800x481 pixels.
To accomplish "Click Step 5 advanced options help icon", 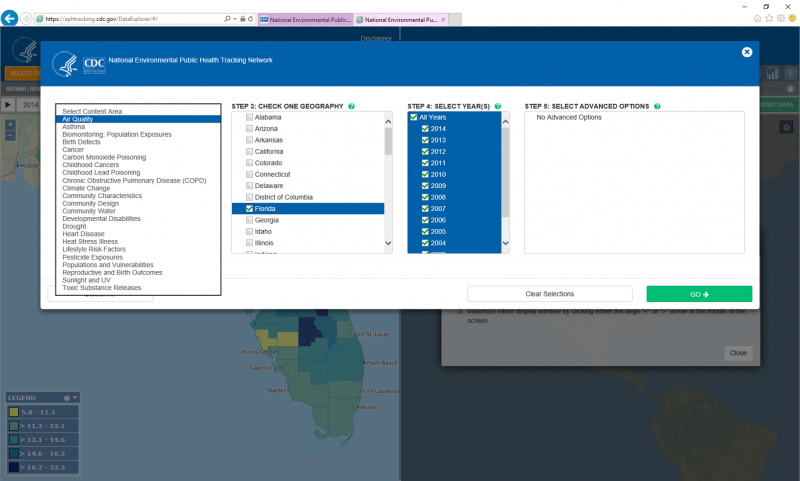I will (657, 106).
